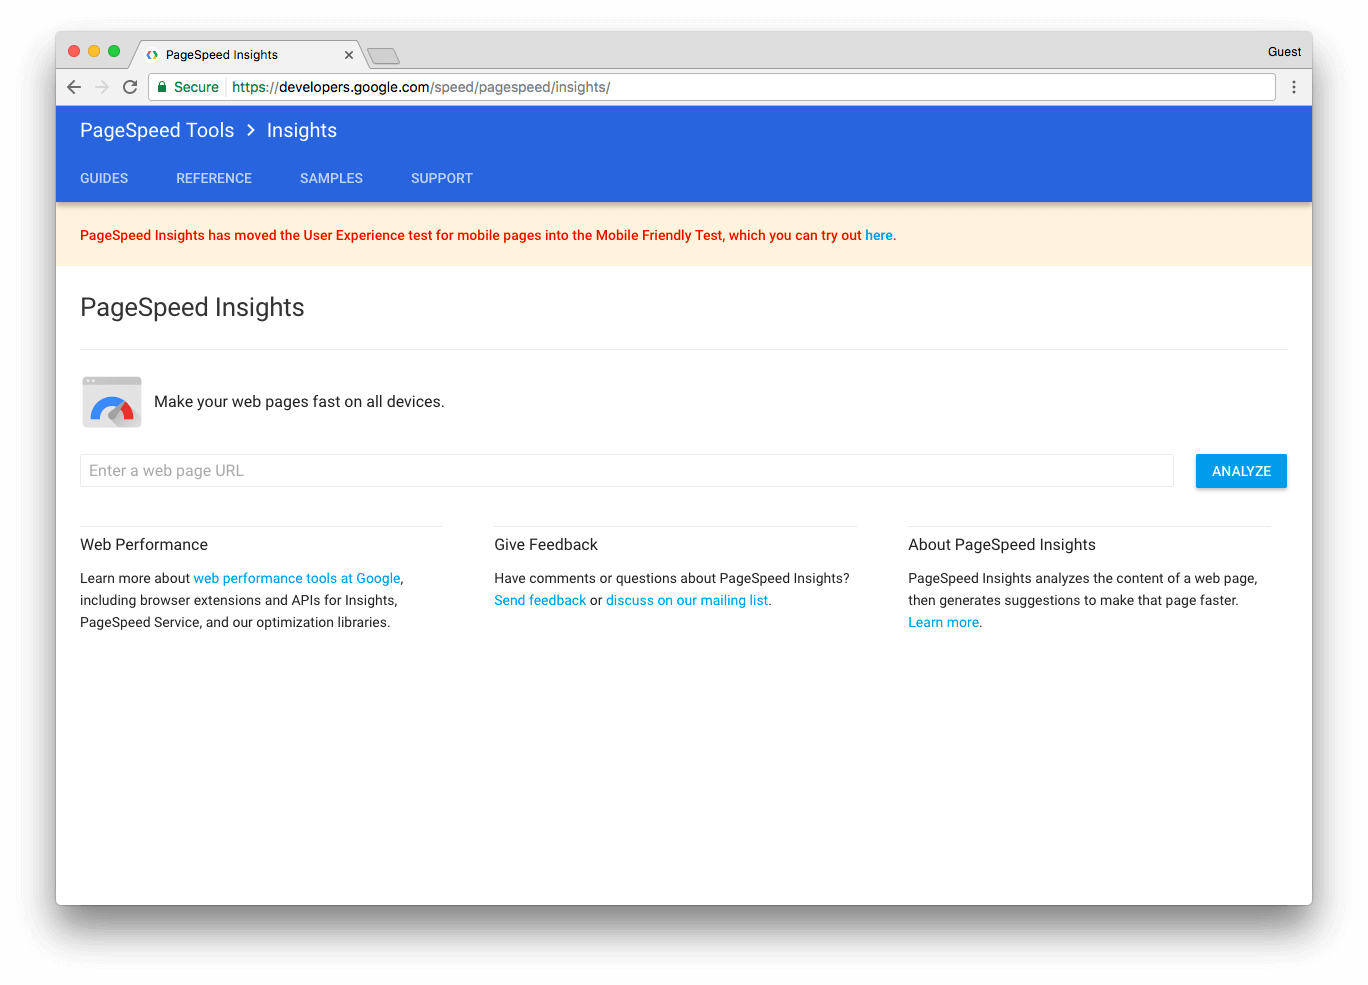1368x985 pixels.
Task: Go to the SUPPORT tab
Action: tap(442, 178)
